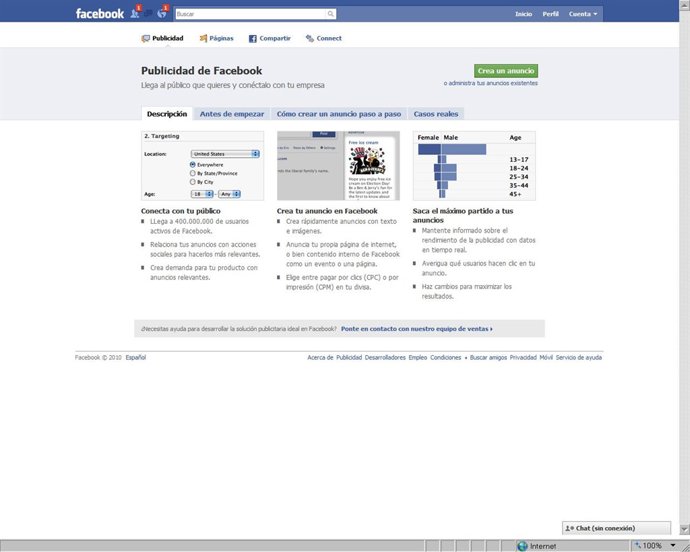Open the Compartir section
This screenshot has width=690, height=552.
pyautogui.click(x=275, y=38)
